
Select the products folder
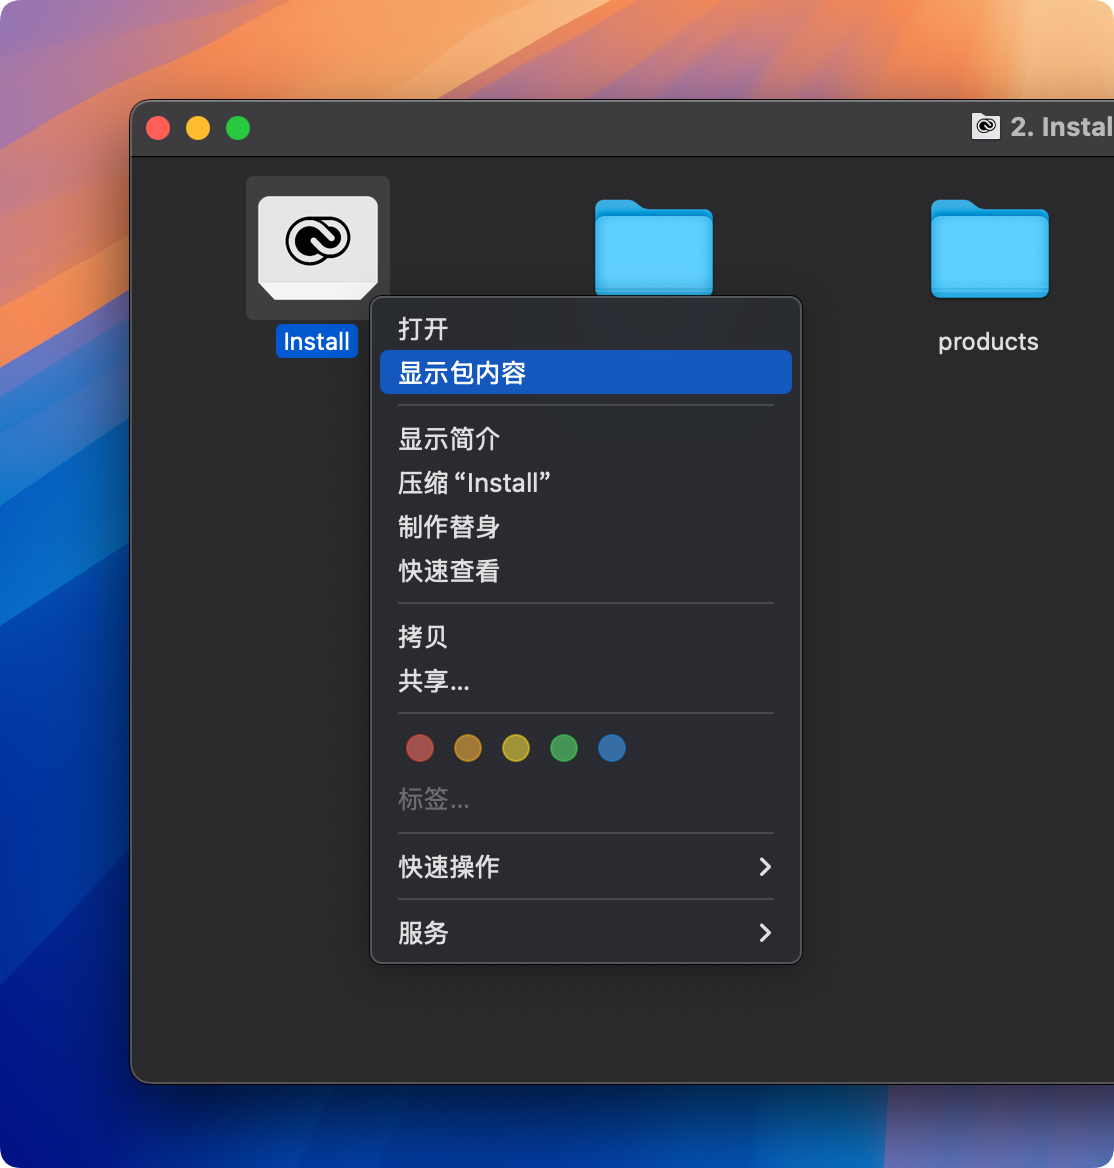[x=988, y=249]
